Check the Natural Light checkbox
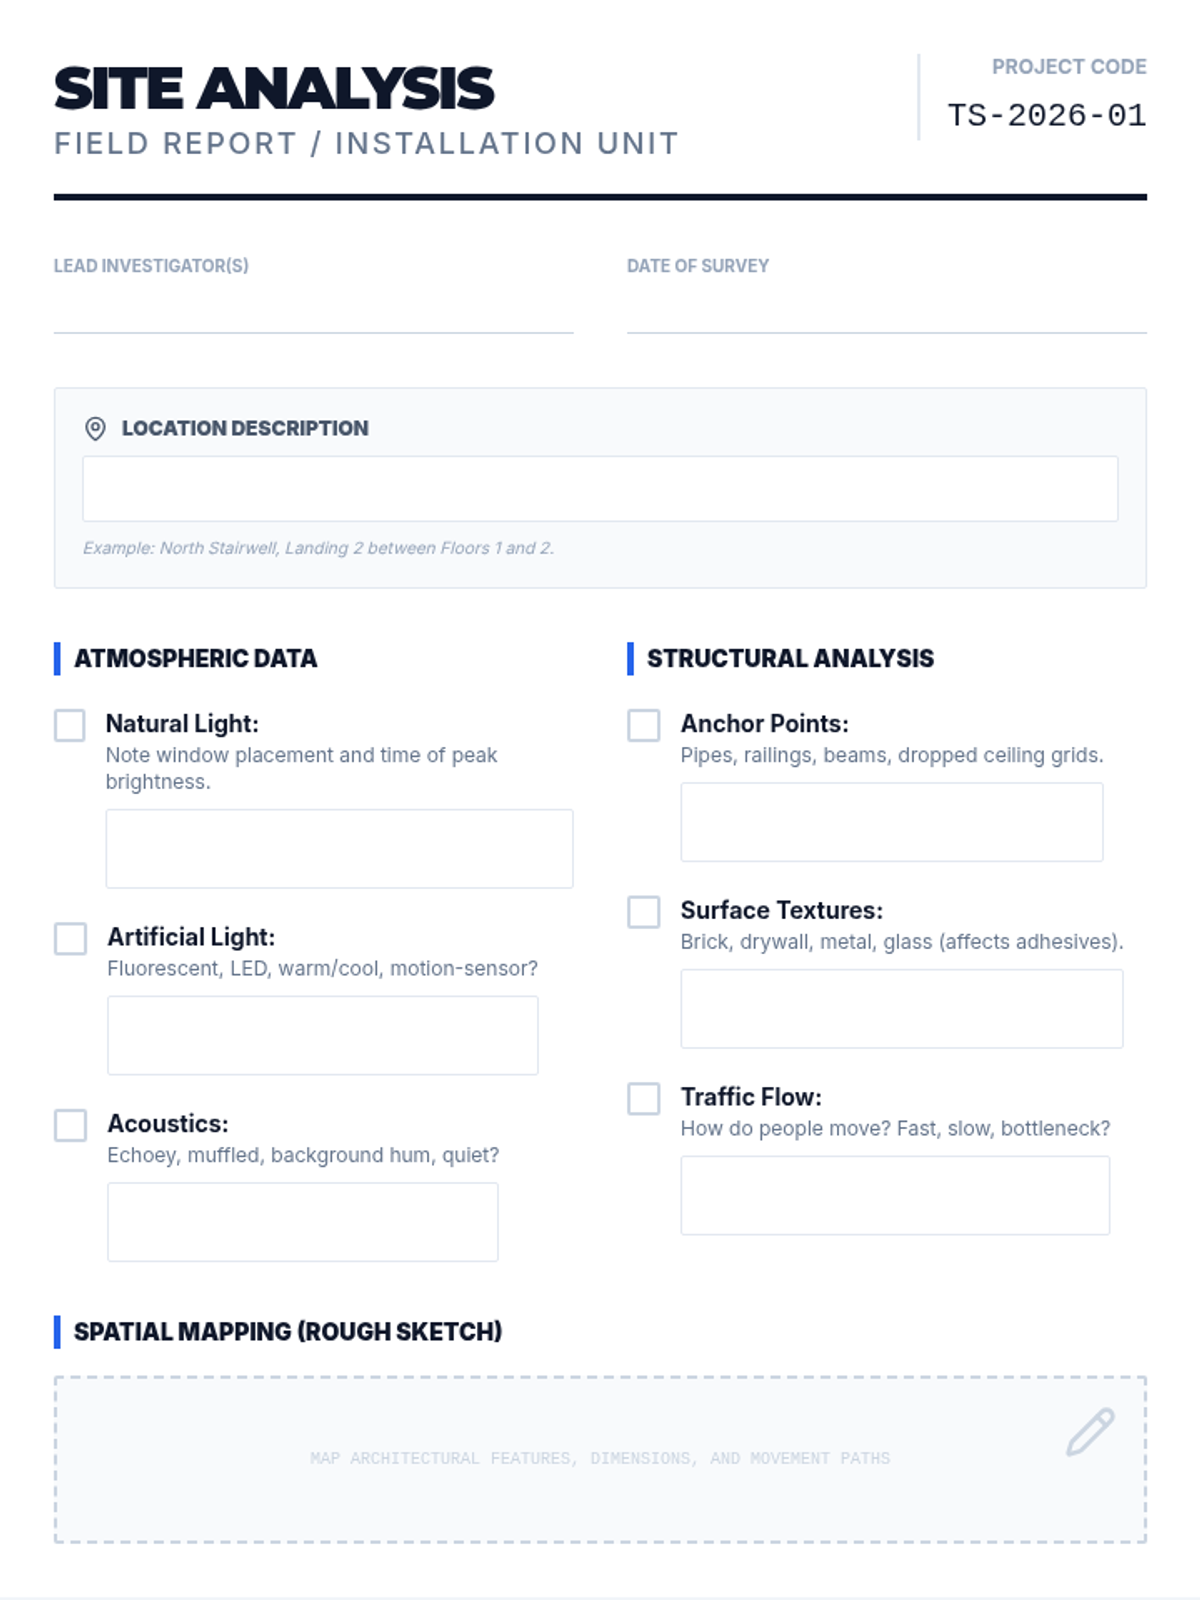Viewport: 1200px width, 1600px height. [70, 725]
